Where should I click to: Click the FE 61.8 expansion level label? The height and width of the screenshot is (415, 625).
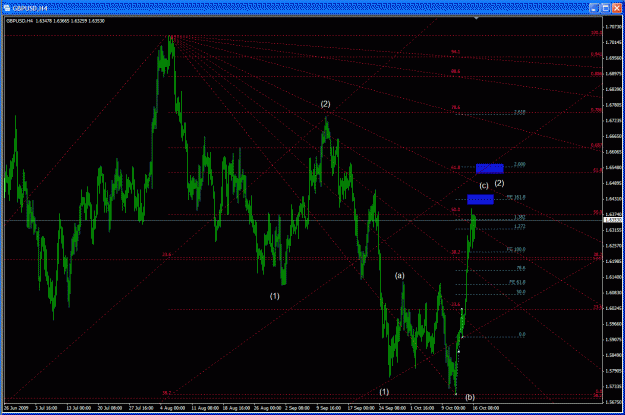point(517,283)
